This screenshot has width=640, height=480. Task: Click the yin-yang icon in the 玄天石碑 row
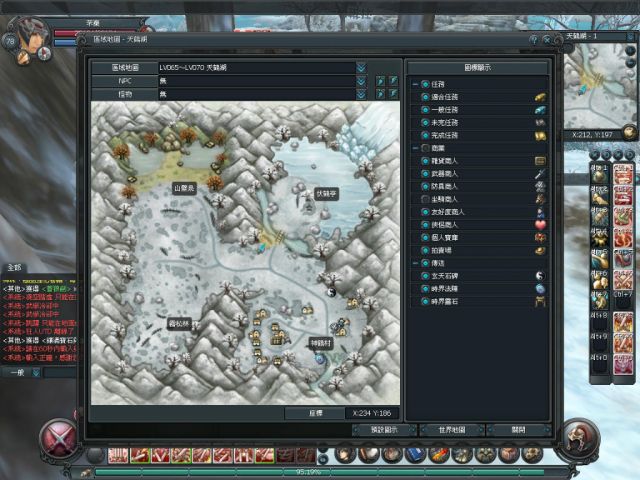click(x=540, y=276)
